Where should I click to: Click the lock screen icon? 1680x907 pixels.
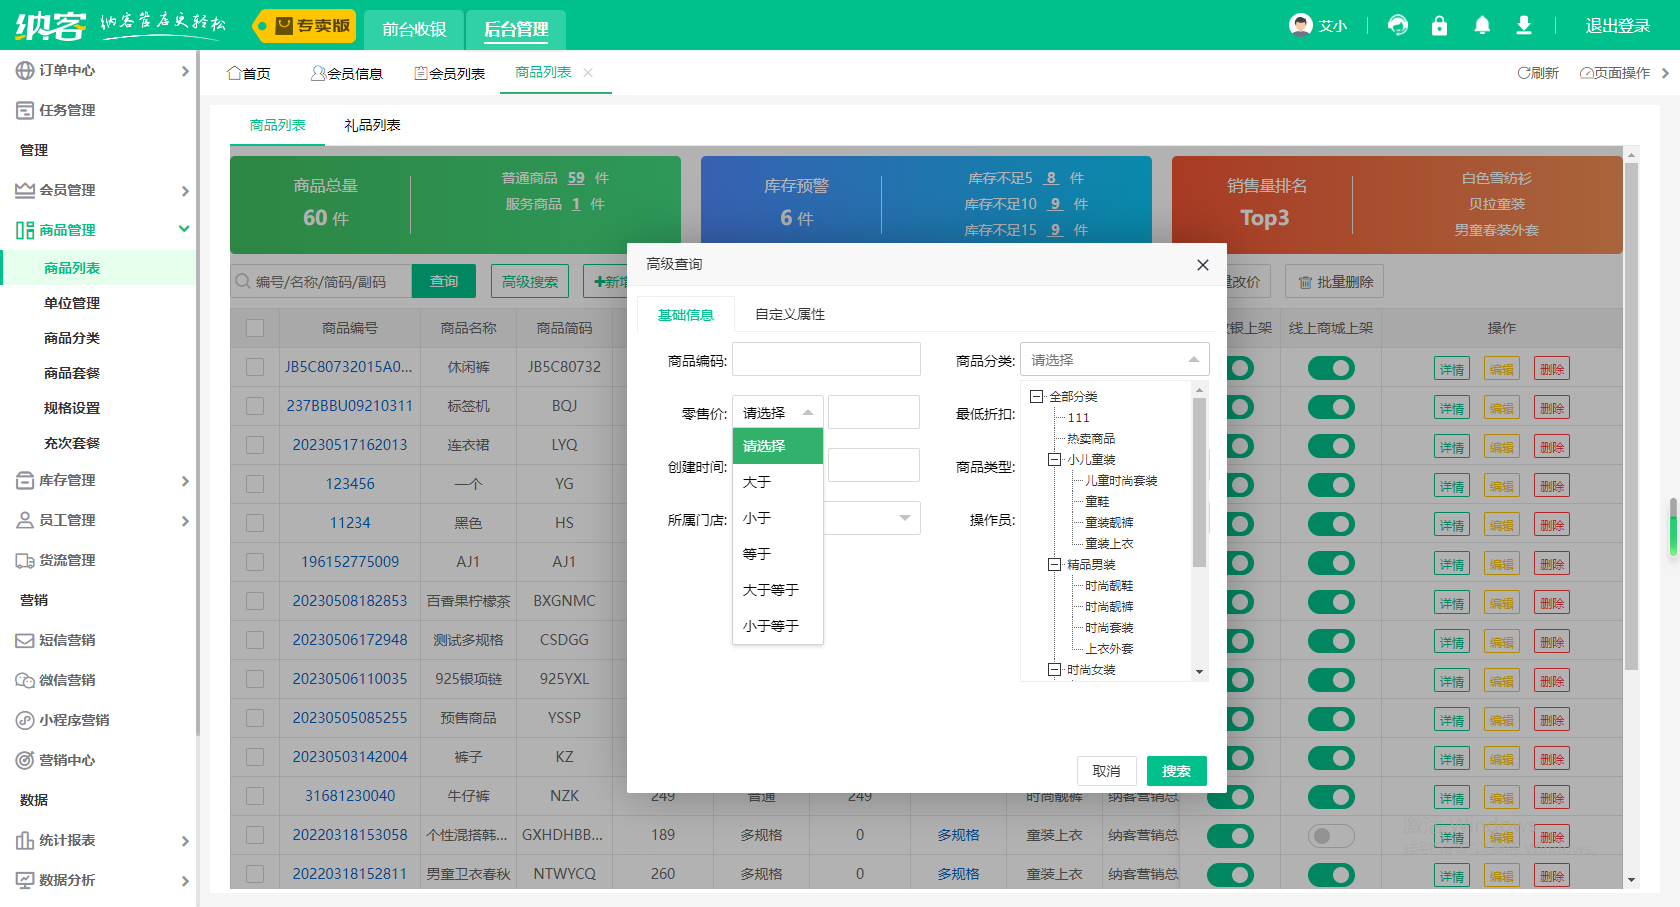(x=1439, y=26)
